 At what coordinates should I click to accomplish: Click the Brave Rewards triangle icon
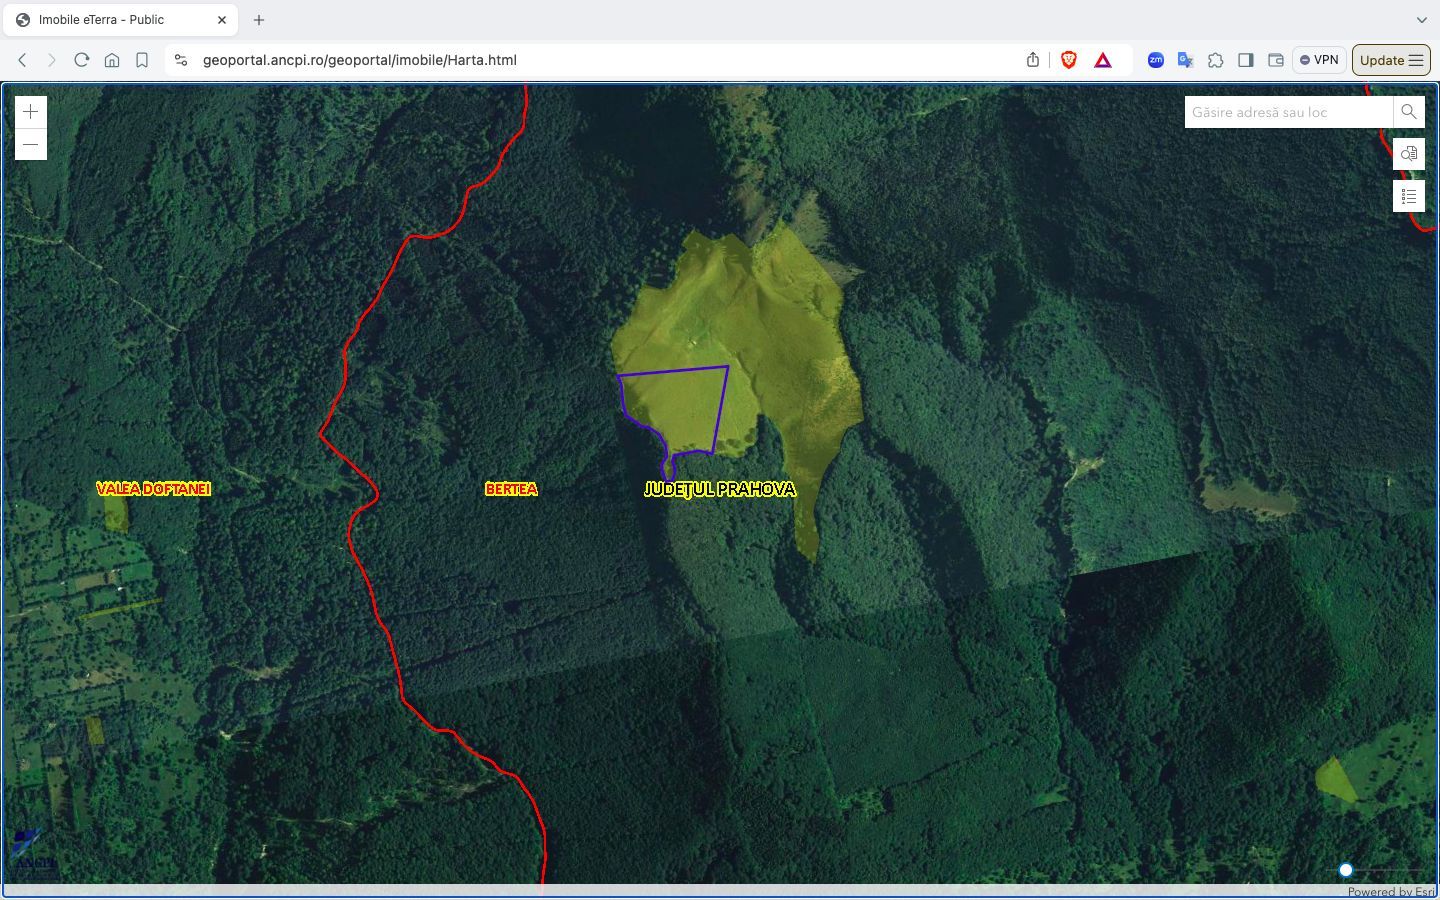click(1103, 60)
